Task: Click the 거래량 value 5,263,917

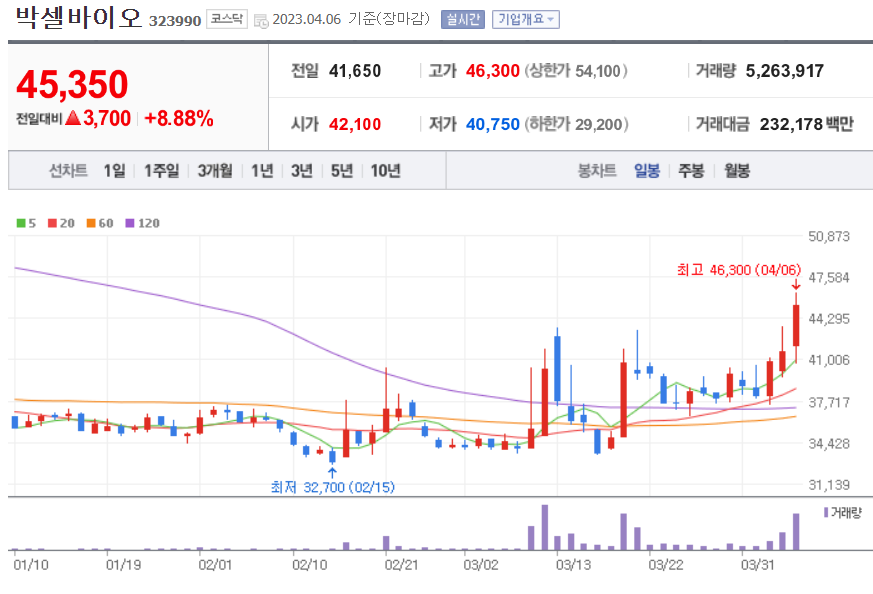Action: pyautogui.click(x=784, y=71)
